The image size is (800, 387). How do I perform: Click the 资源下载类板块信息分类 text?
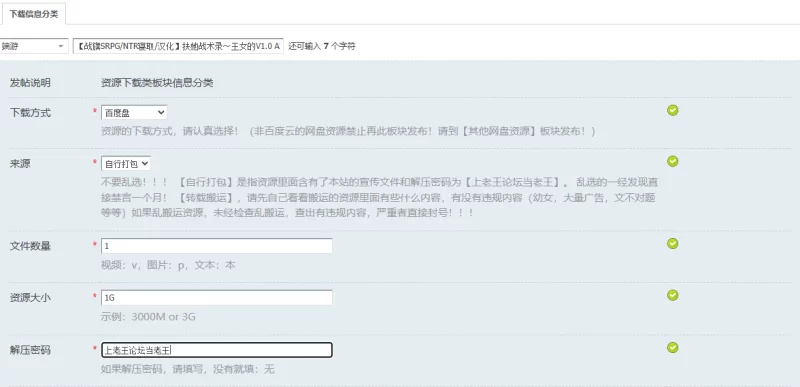157,83
